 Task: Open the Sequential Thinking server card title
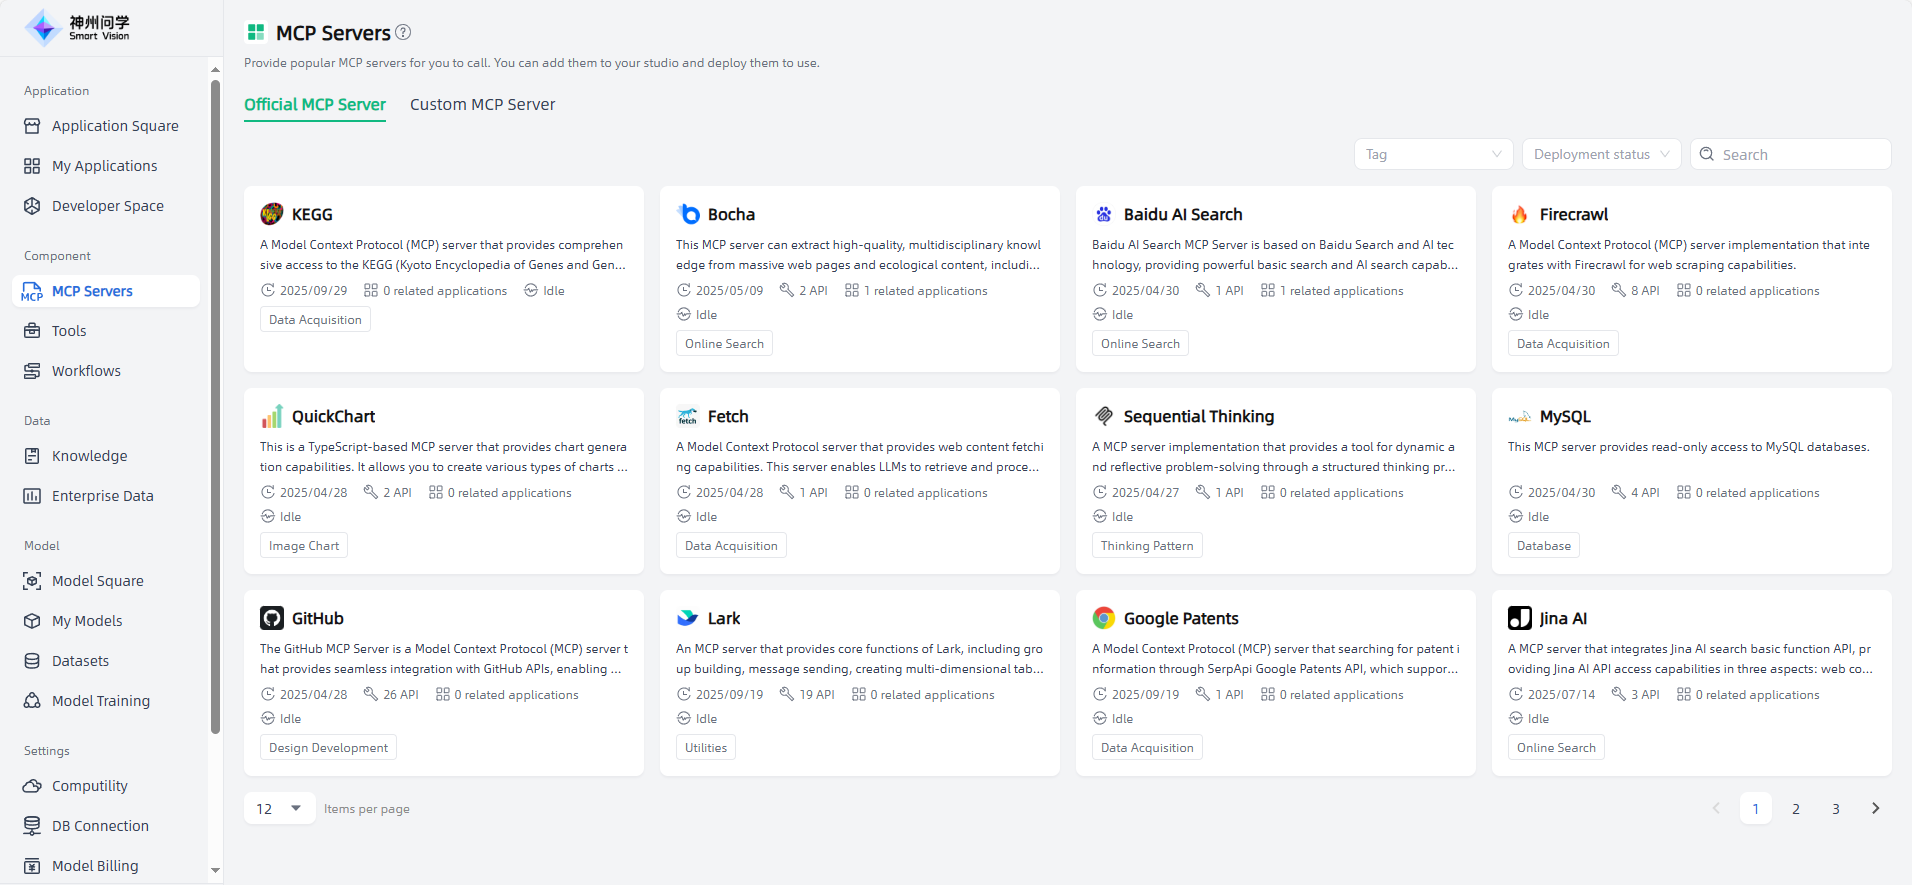tap(1198, 416)
